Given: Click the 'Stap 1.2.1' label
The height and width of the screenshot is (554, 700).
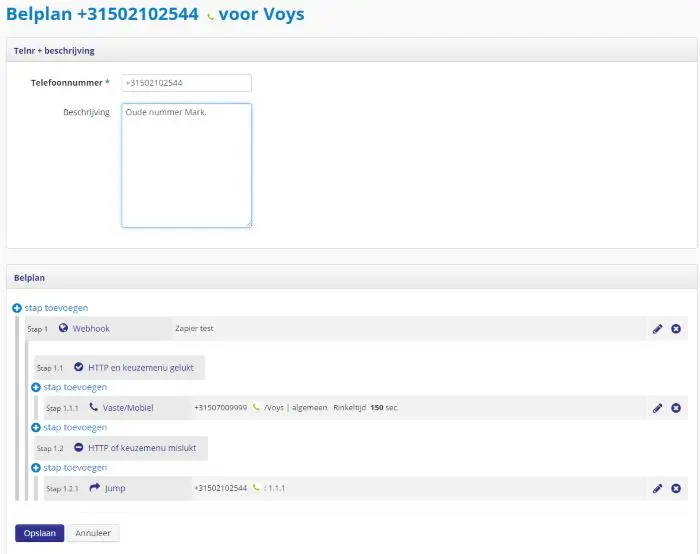Looking at the screenshot, I should coord(62,488).
